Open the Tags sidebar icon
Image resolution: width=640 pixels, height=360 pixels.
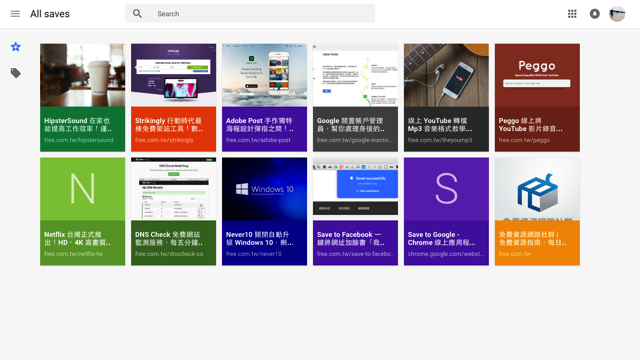(16, 73)
